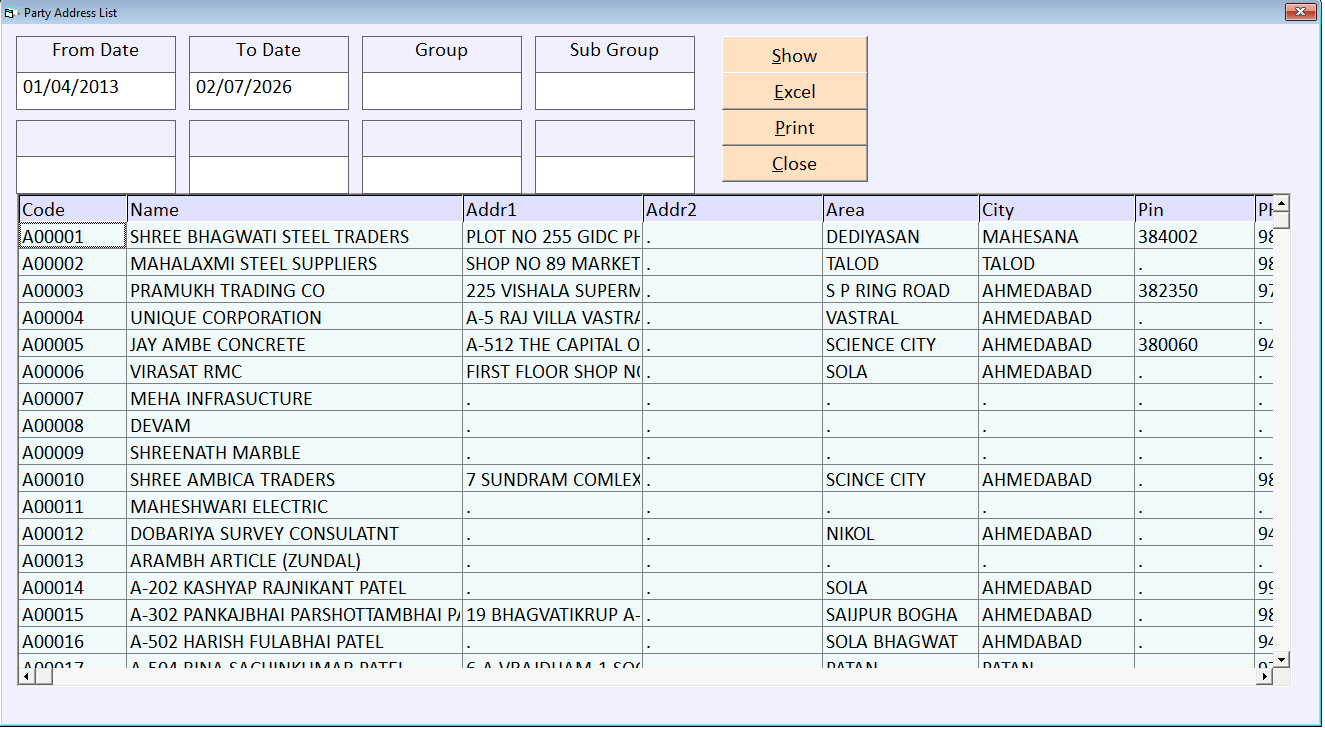Image resolution: width=1325 pixels, height=730 pixels.
Task: Select the PRAMUKH TRADING CO cell
Action: tap(295, 291)
